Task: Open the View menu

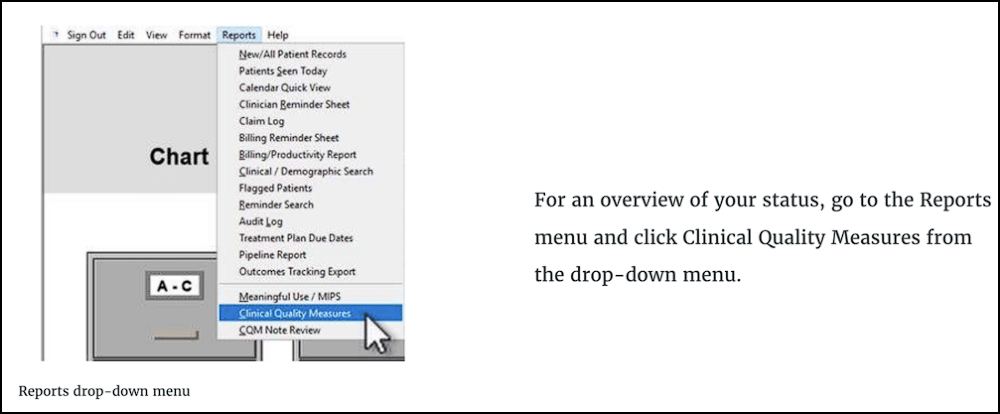Action: [x=156, y=35]
